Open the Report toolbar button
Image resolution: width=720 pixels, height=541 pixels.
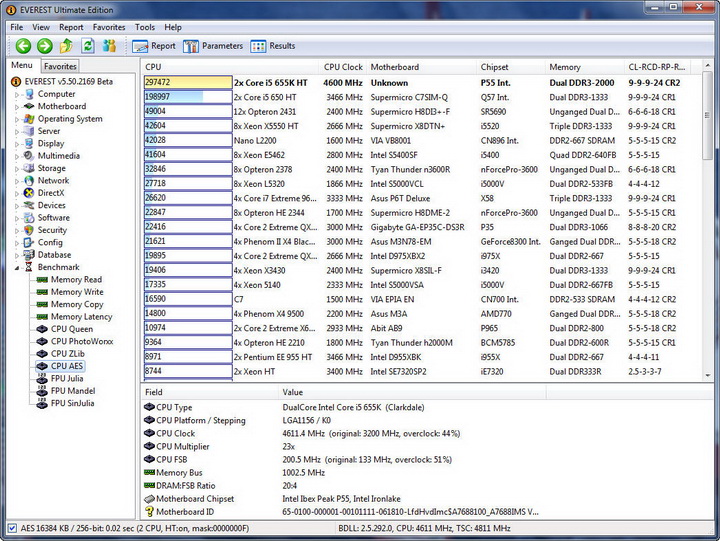coord(154,46)
